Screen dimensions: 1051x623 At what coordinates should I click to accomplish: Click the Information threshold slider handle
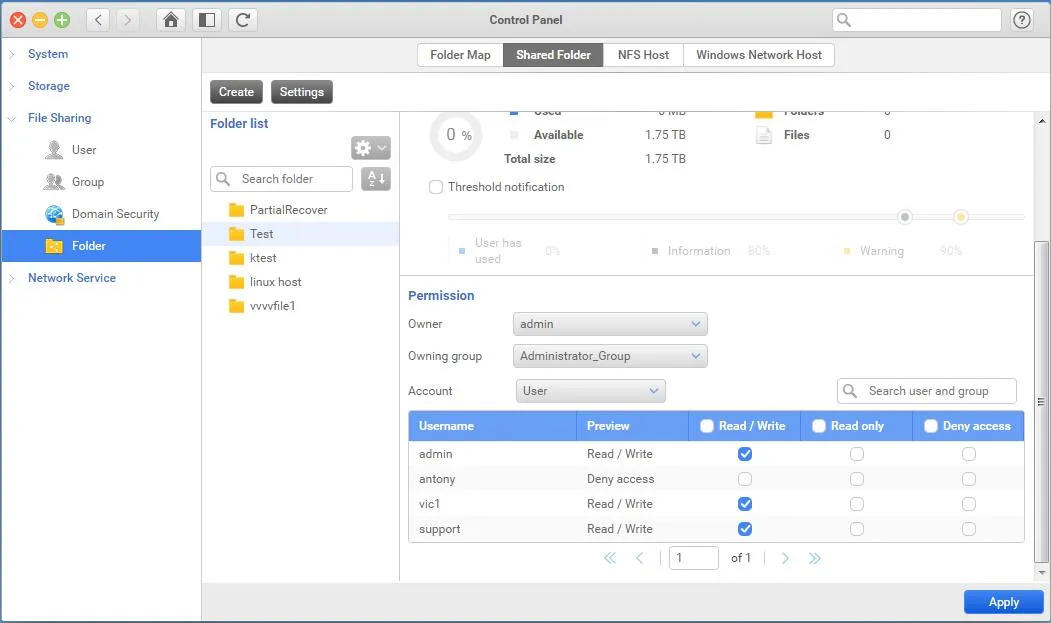tap(905, 217)
